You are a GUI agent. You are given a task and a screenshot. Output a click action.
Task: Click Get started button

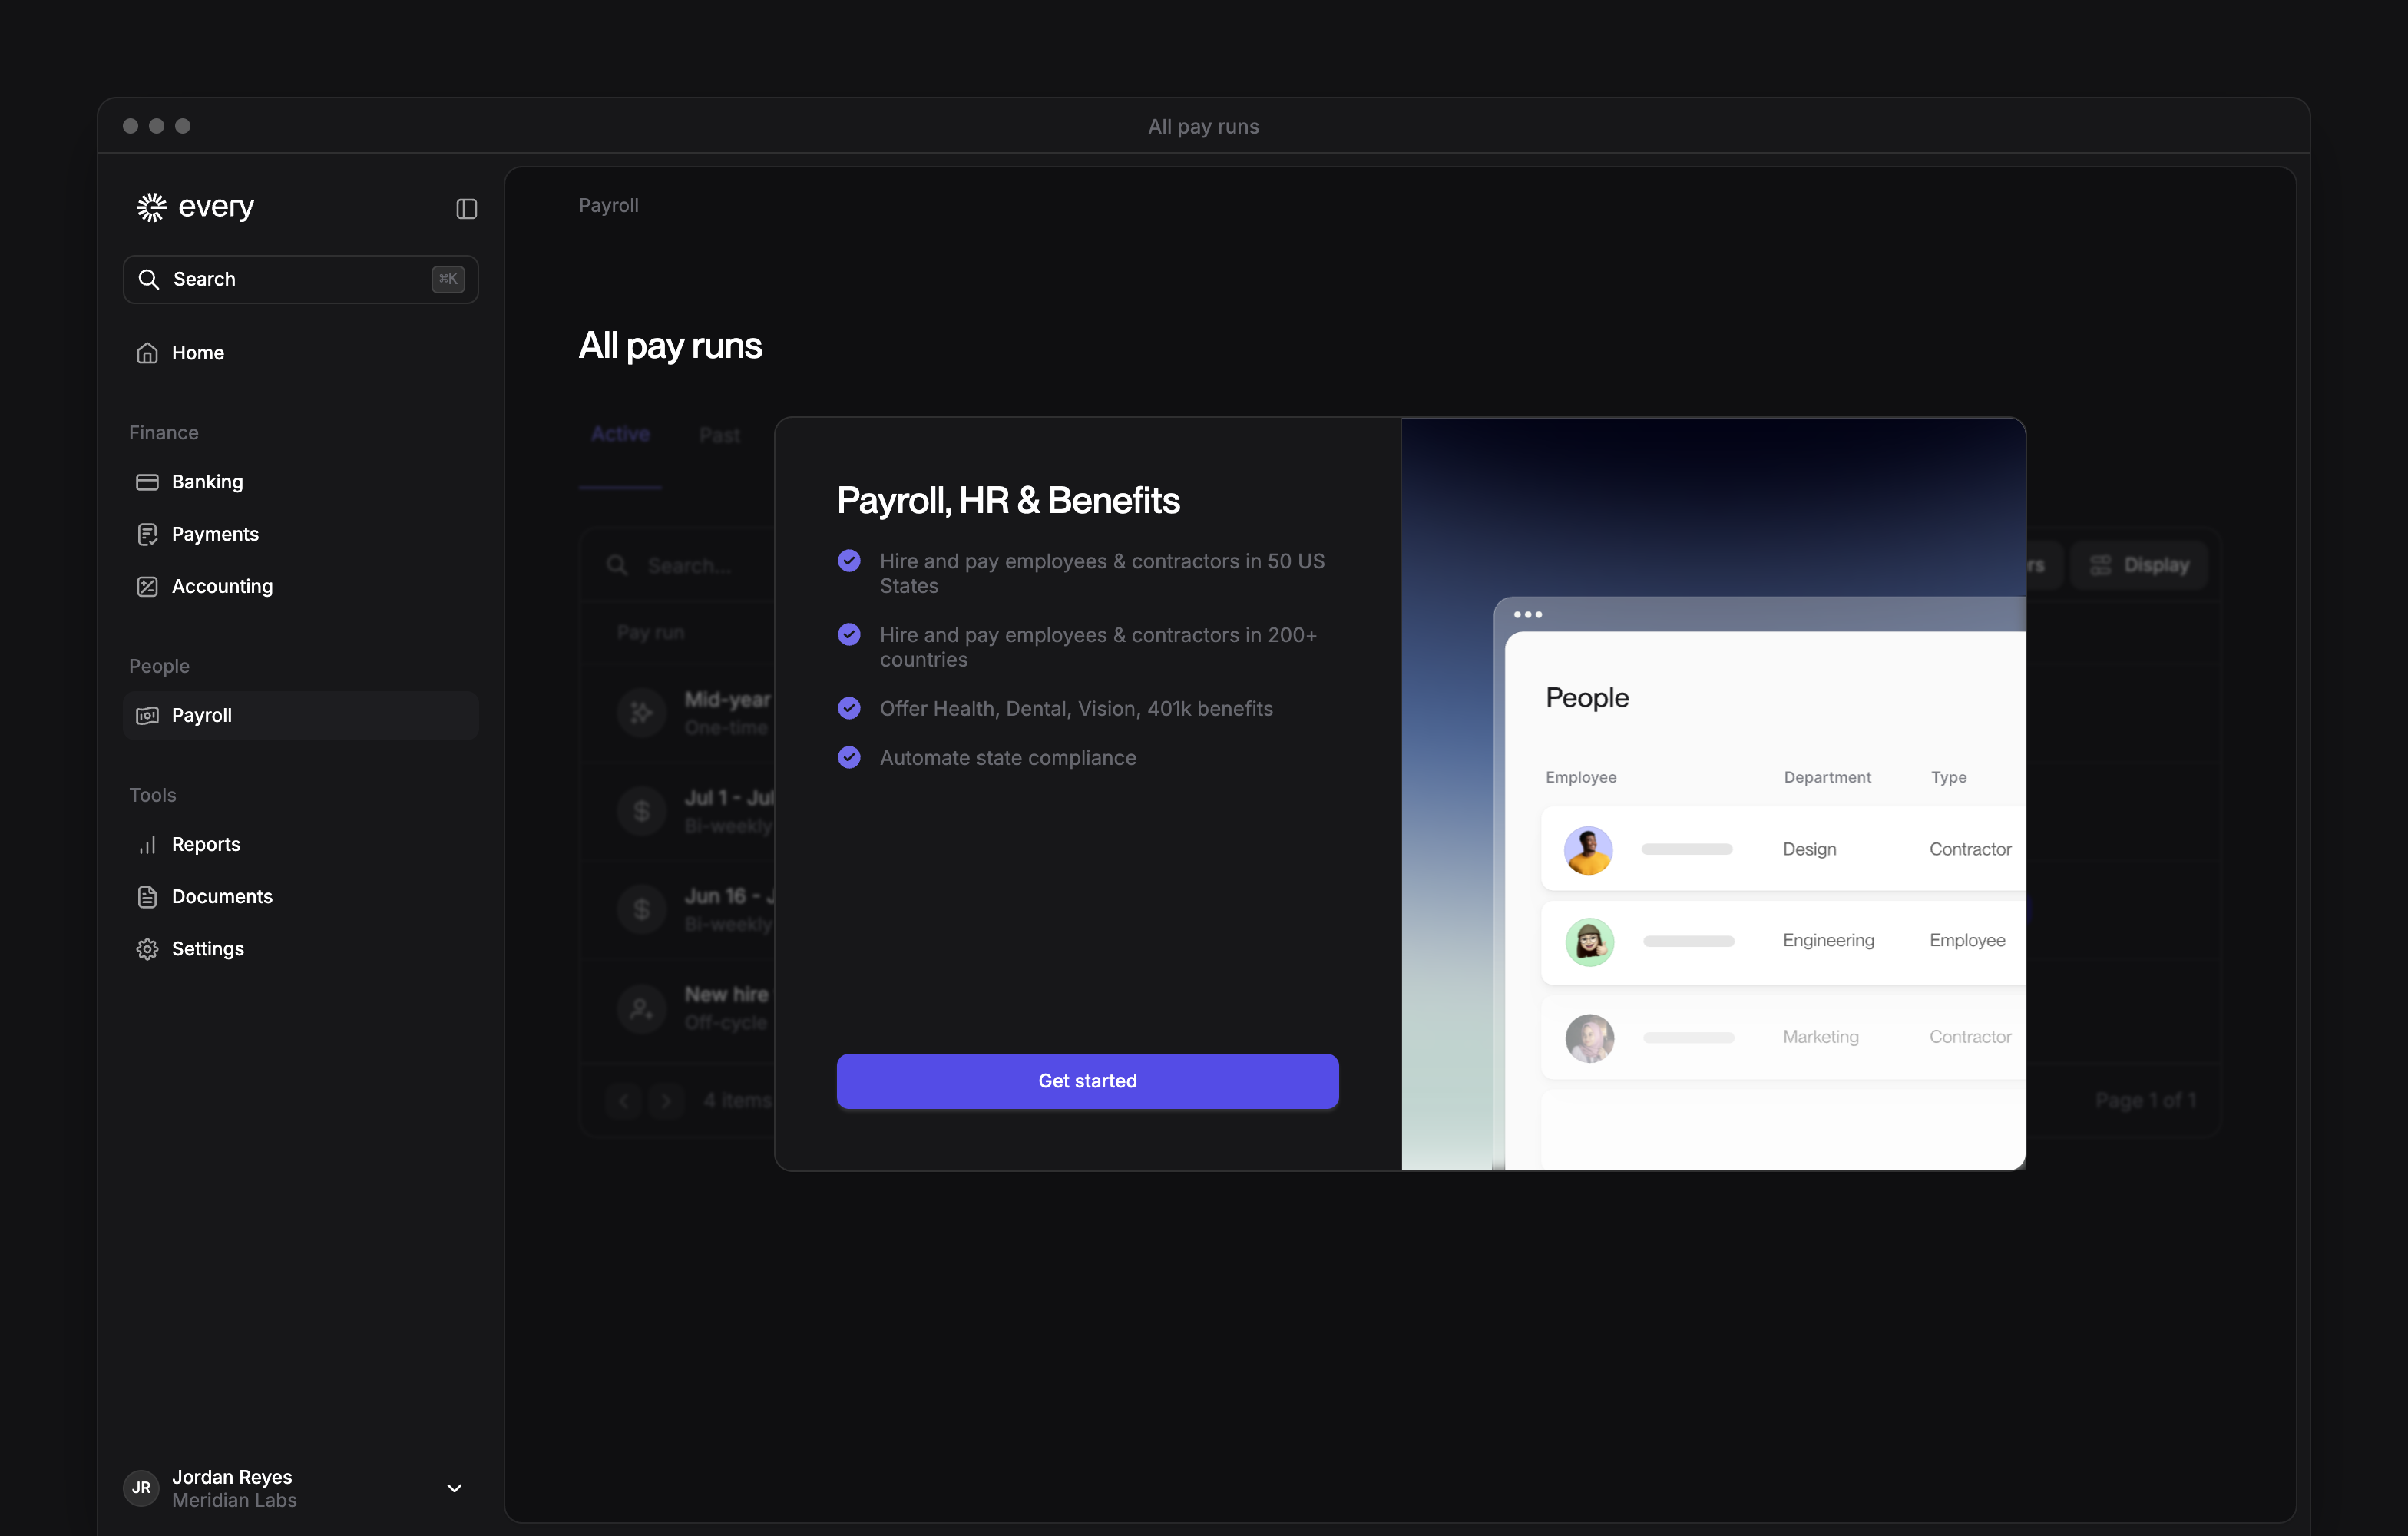click(x=1087, y=1080)
